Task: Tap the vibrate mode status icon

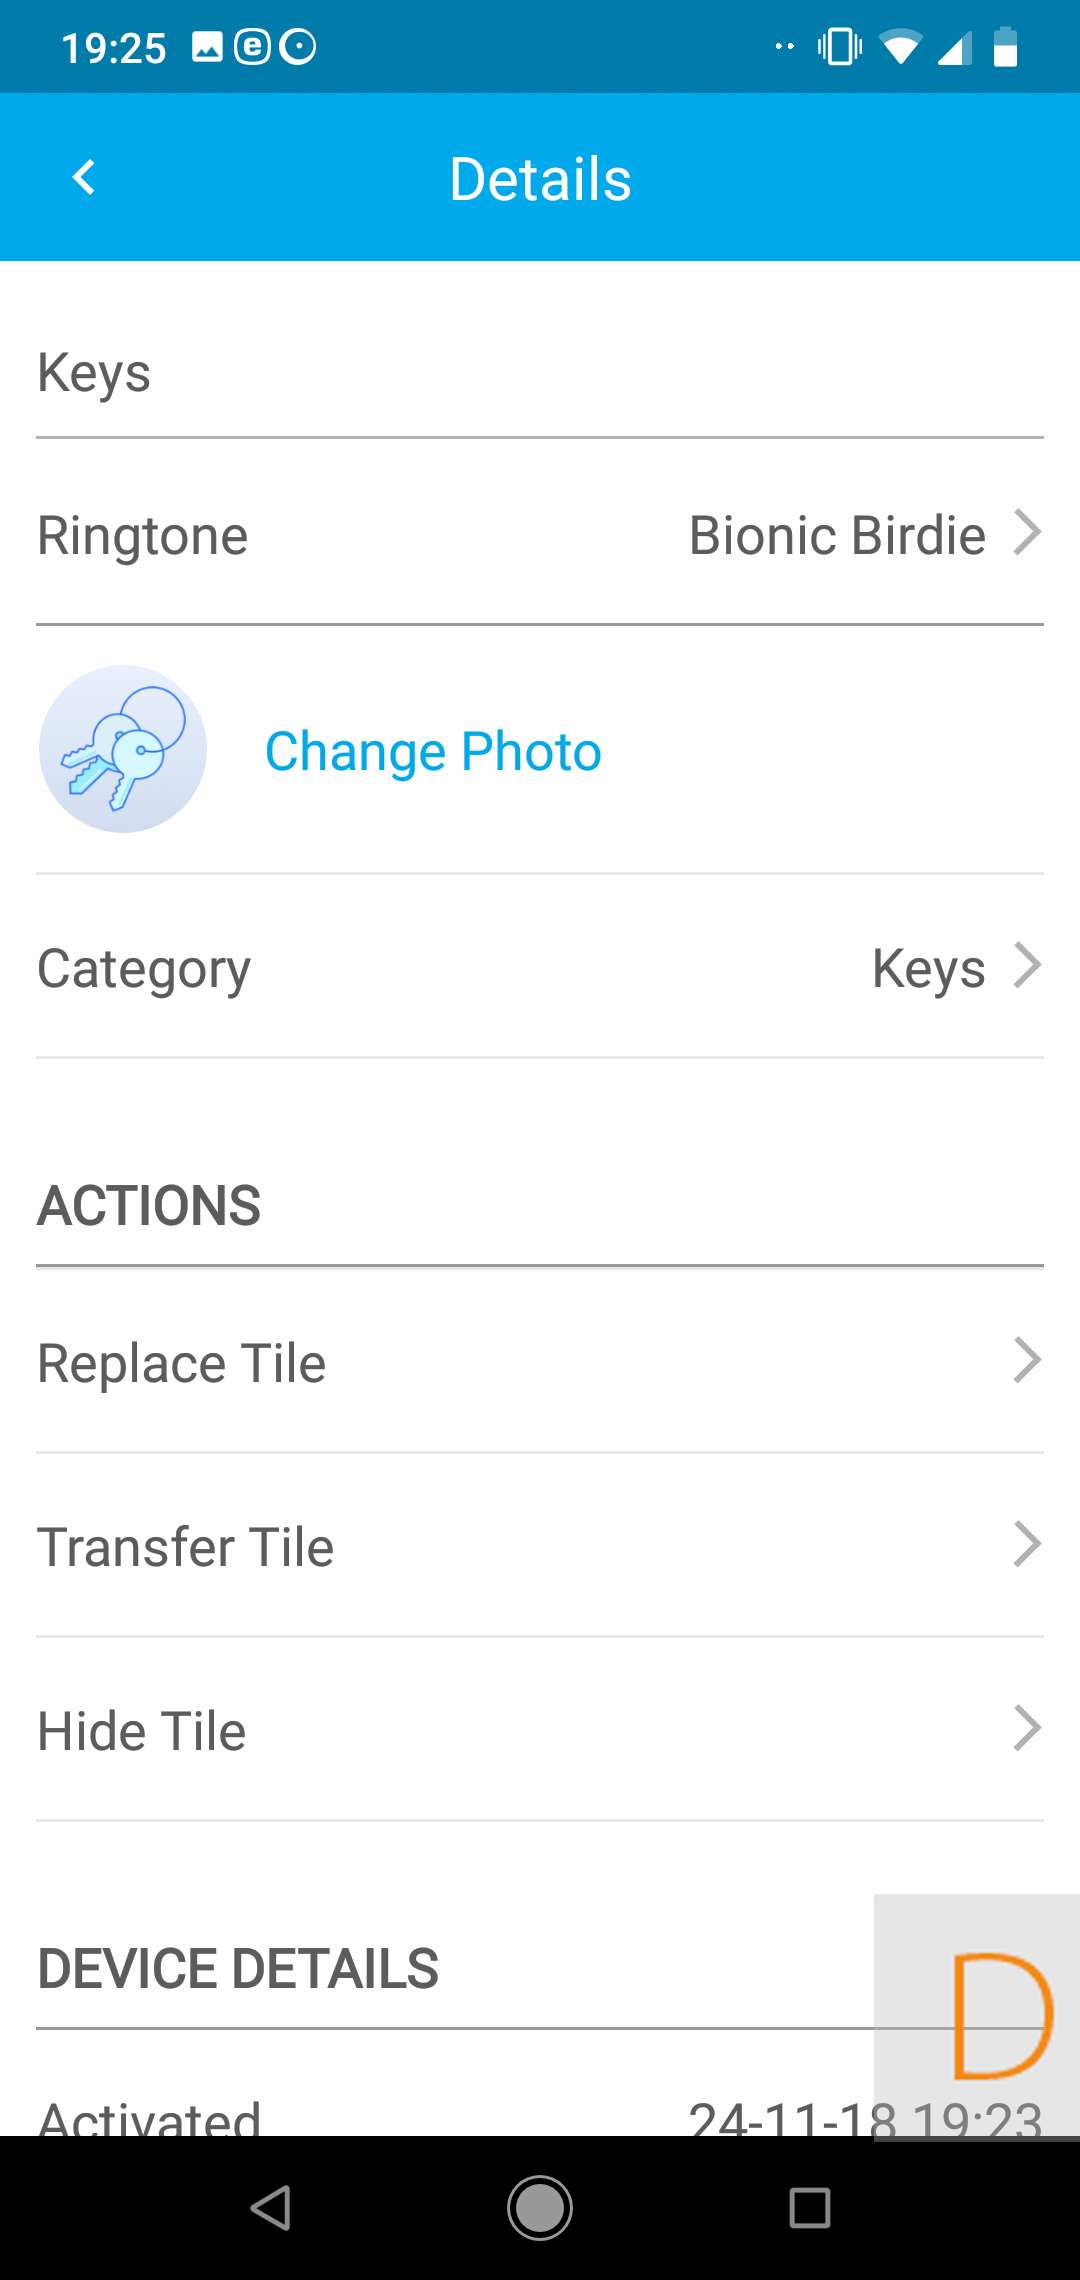Action: pos(839,47)
